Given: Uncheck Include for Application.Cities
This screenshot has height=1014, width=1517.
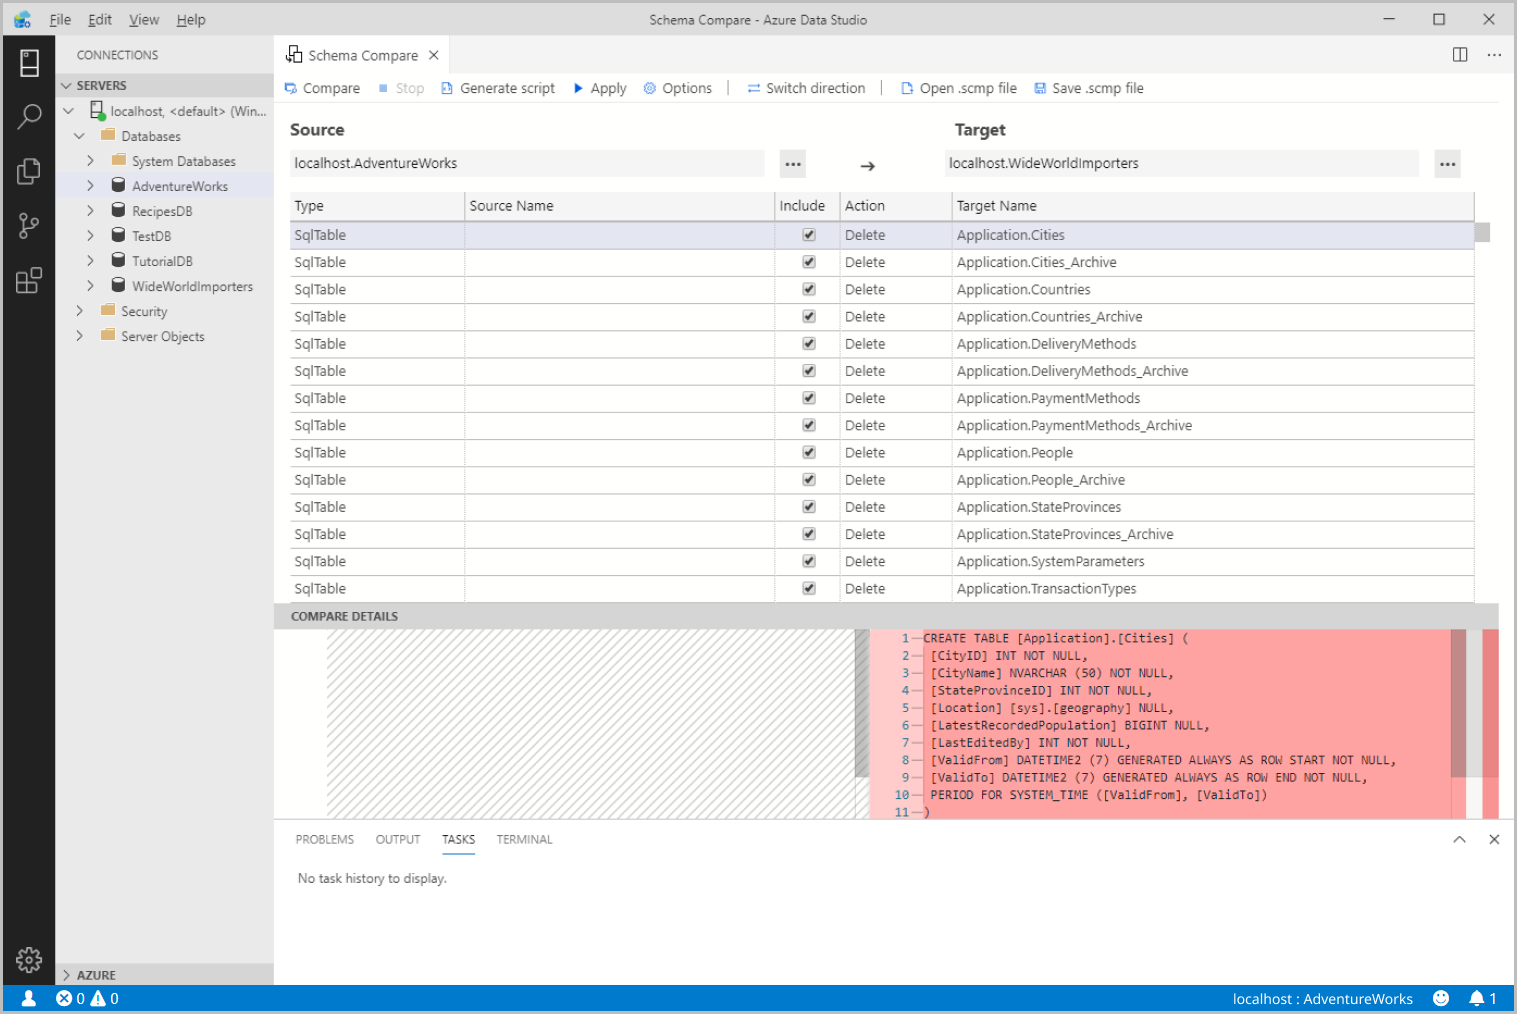Looking at the screenshot, I should (x=809, y=235).
